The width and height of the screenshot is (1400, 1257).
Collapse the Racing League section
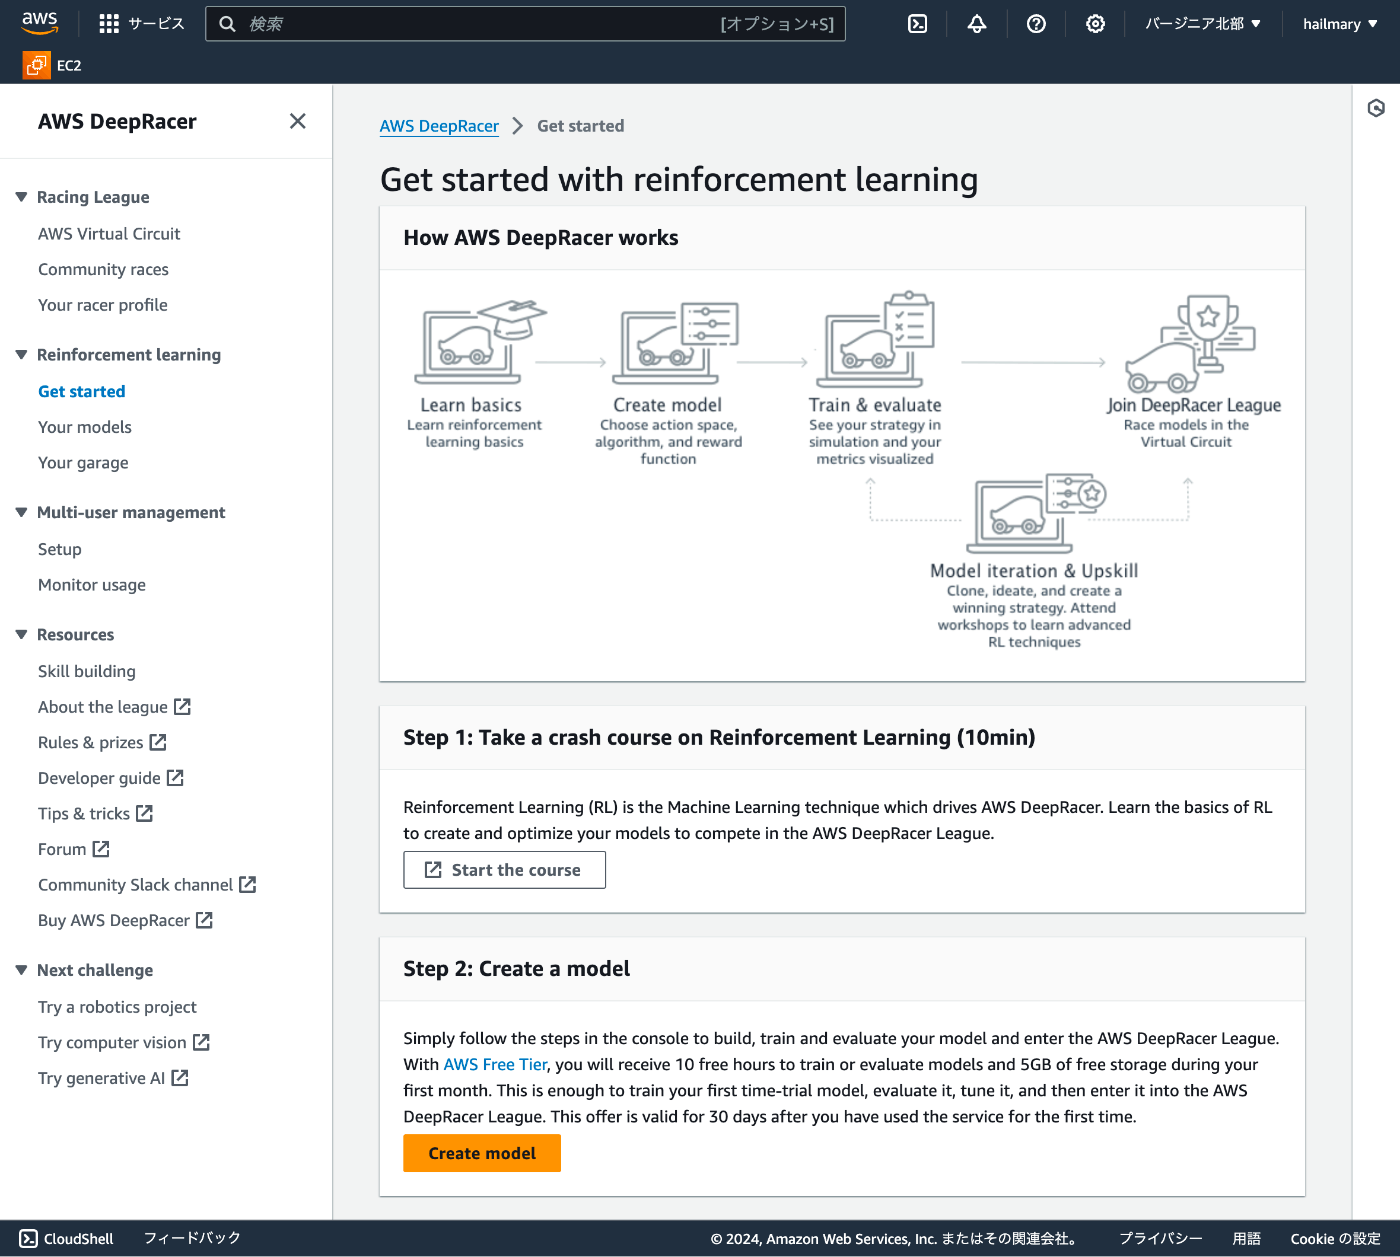21,197
